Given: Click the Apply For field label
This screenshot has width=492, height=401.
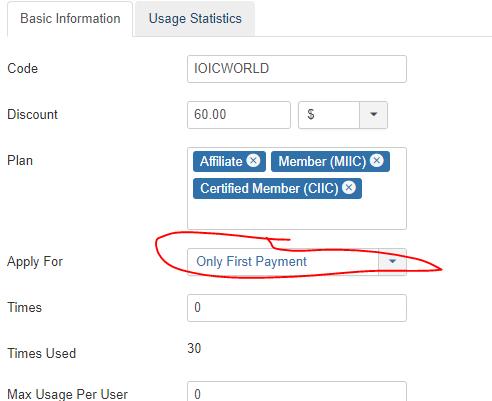Looking at the screenshot, I should click(x=35, y=262).
